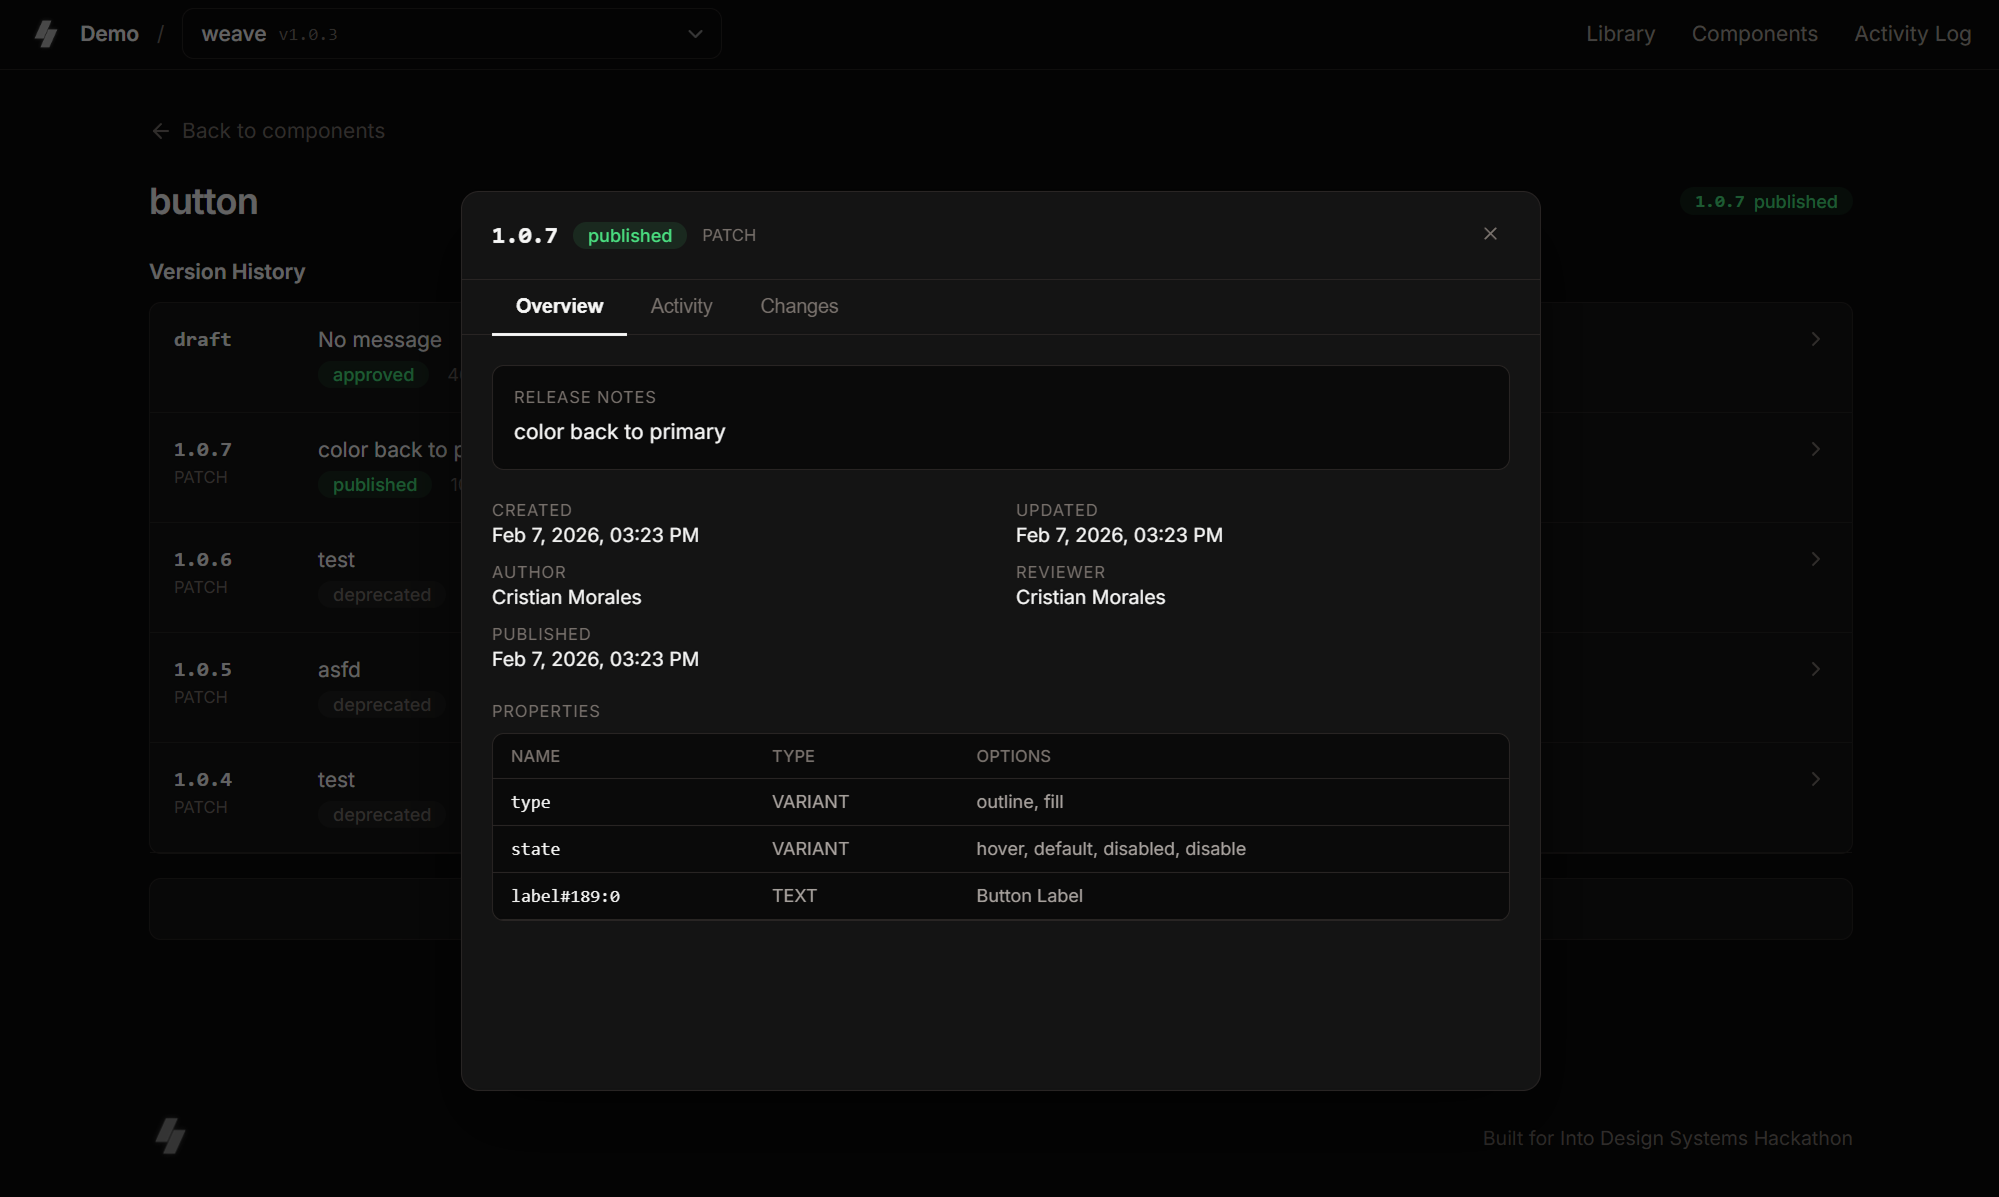Click the author name Cristian Morales
This screenshot has height=1197, width=1999.
[x=566, y=597]
